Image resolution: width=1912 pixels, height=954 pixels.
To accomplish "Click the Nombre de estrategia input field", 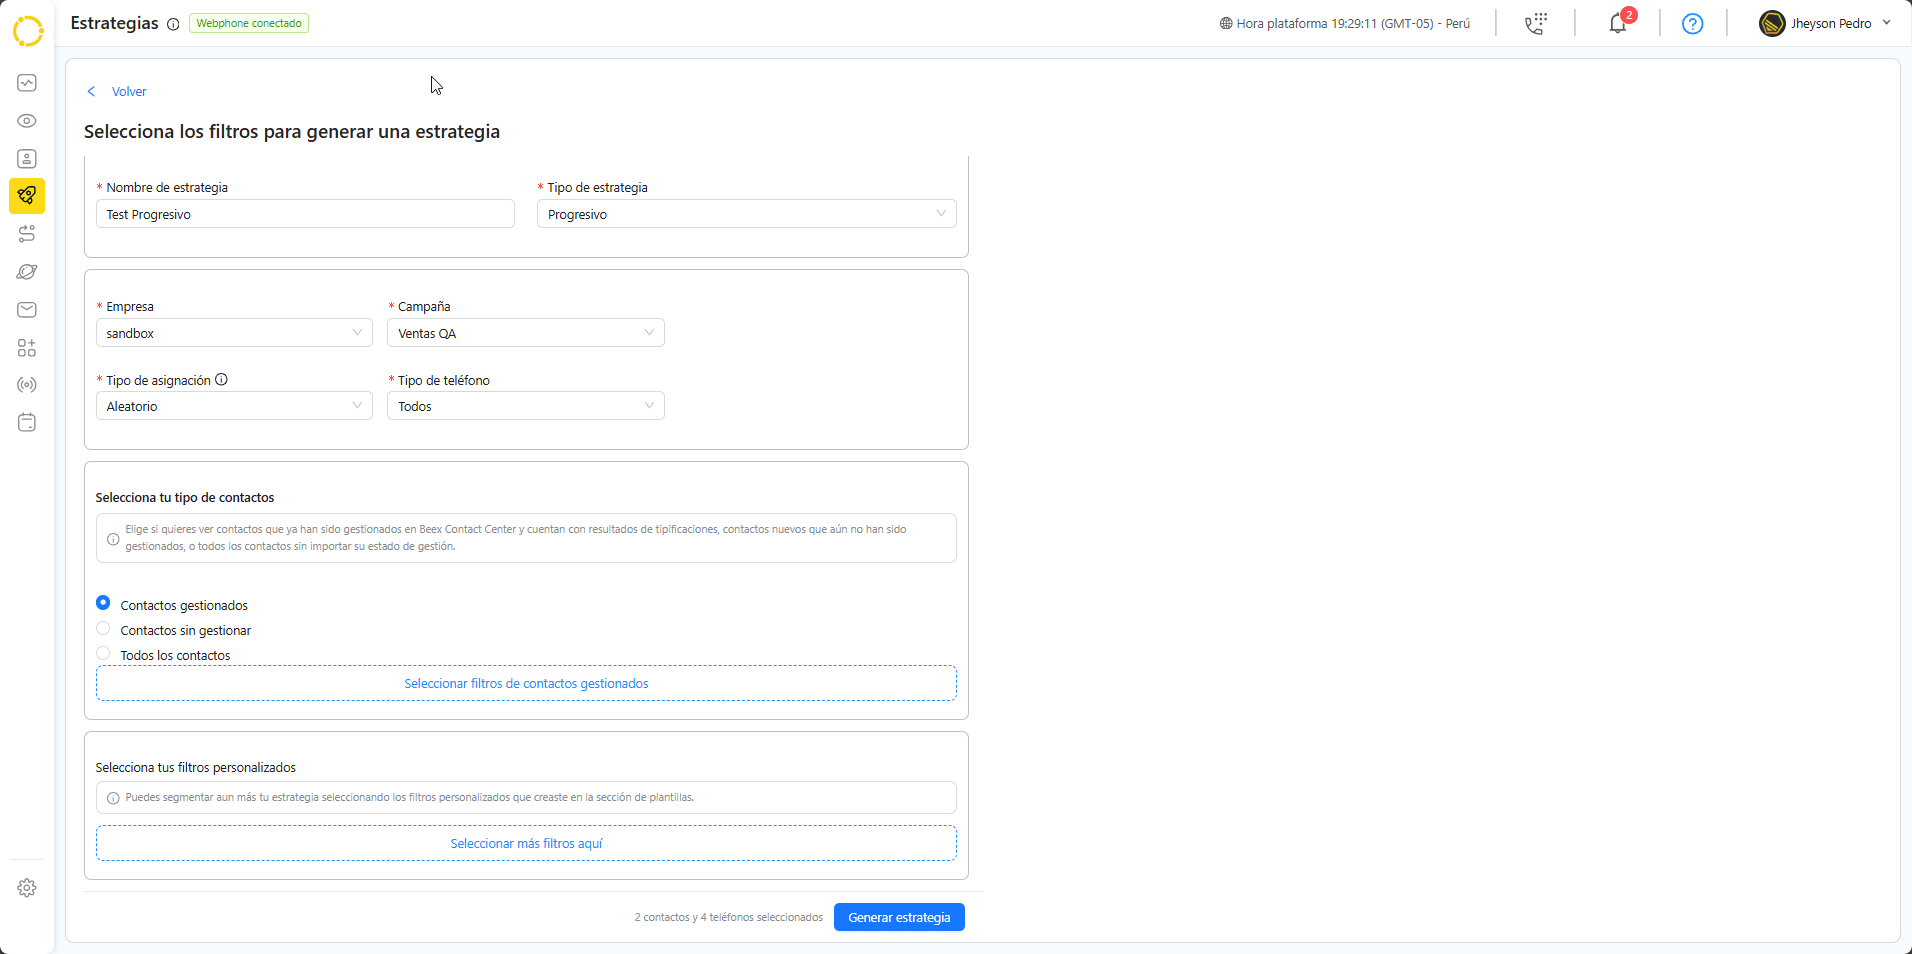I will pos(305,214).
